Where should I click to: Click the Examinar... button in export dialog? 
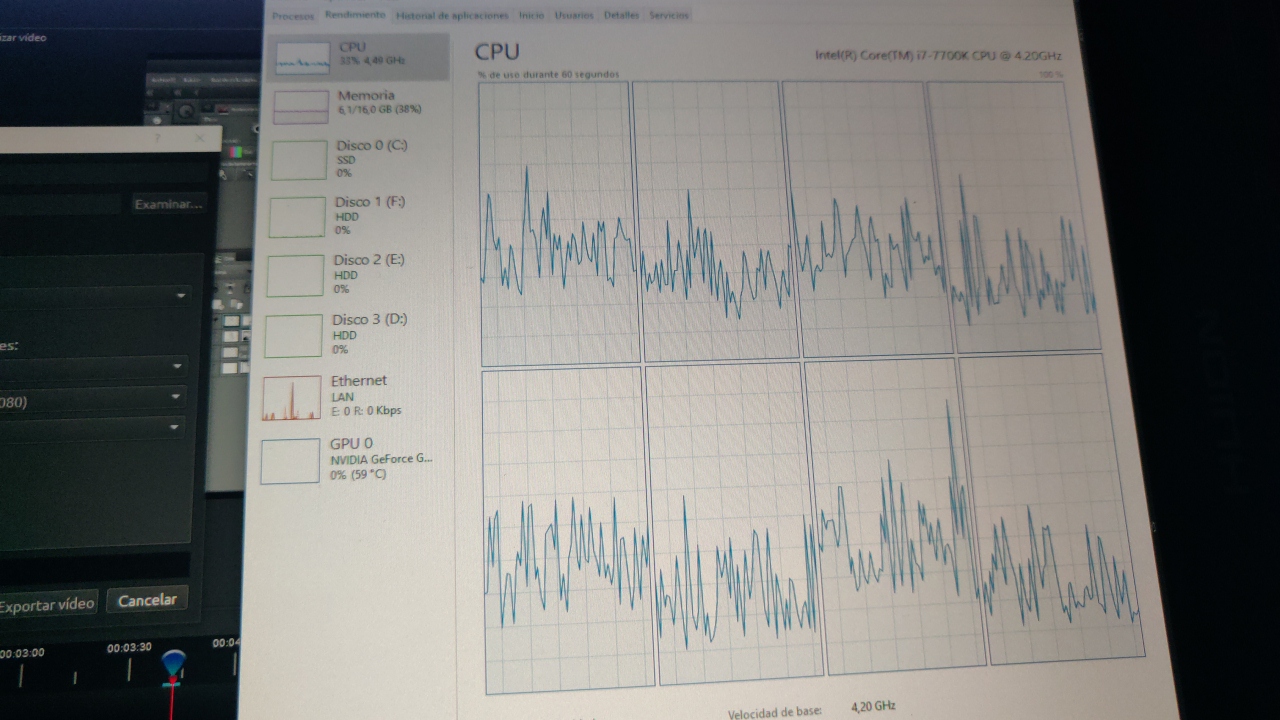click(168, 203)
